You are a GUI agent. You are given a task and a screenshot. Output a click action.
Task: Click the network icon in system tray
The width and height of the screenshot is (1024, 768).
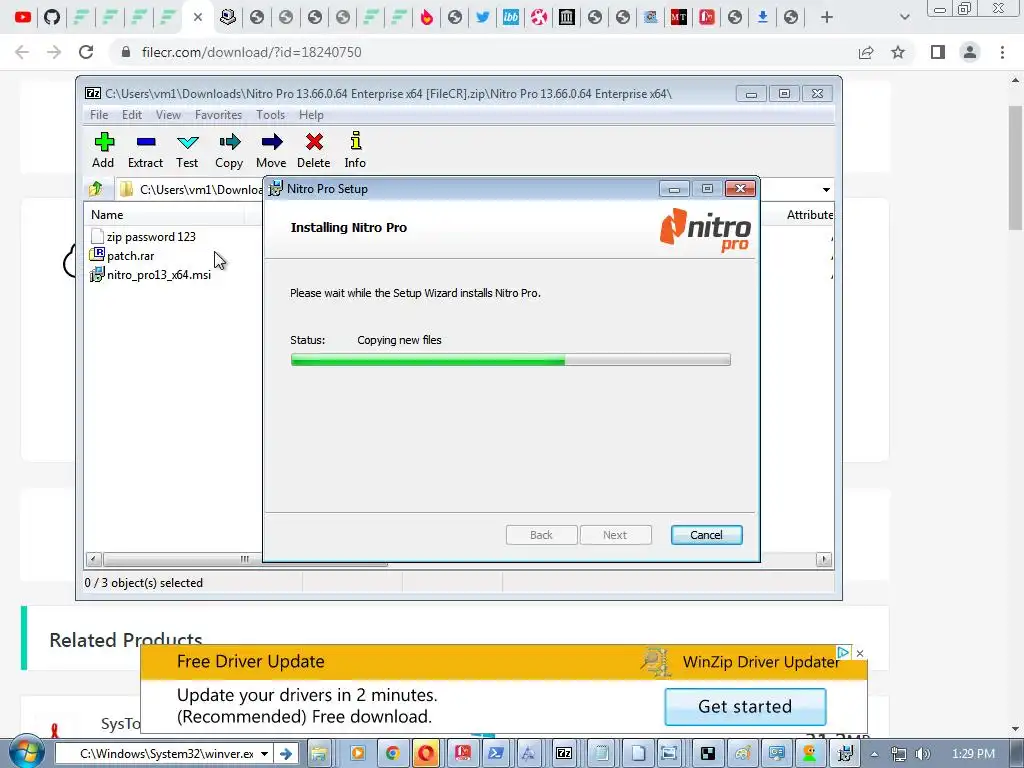coord(899,754)
